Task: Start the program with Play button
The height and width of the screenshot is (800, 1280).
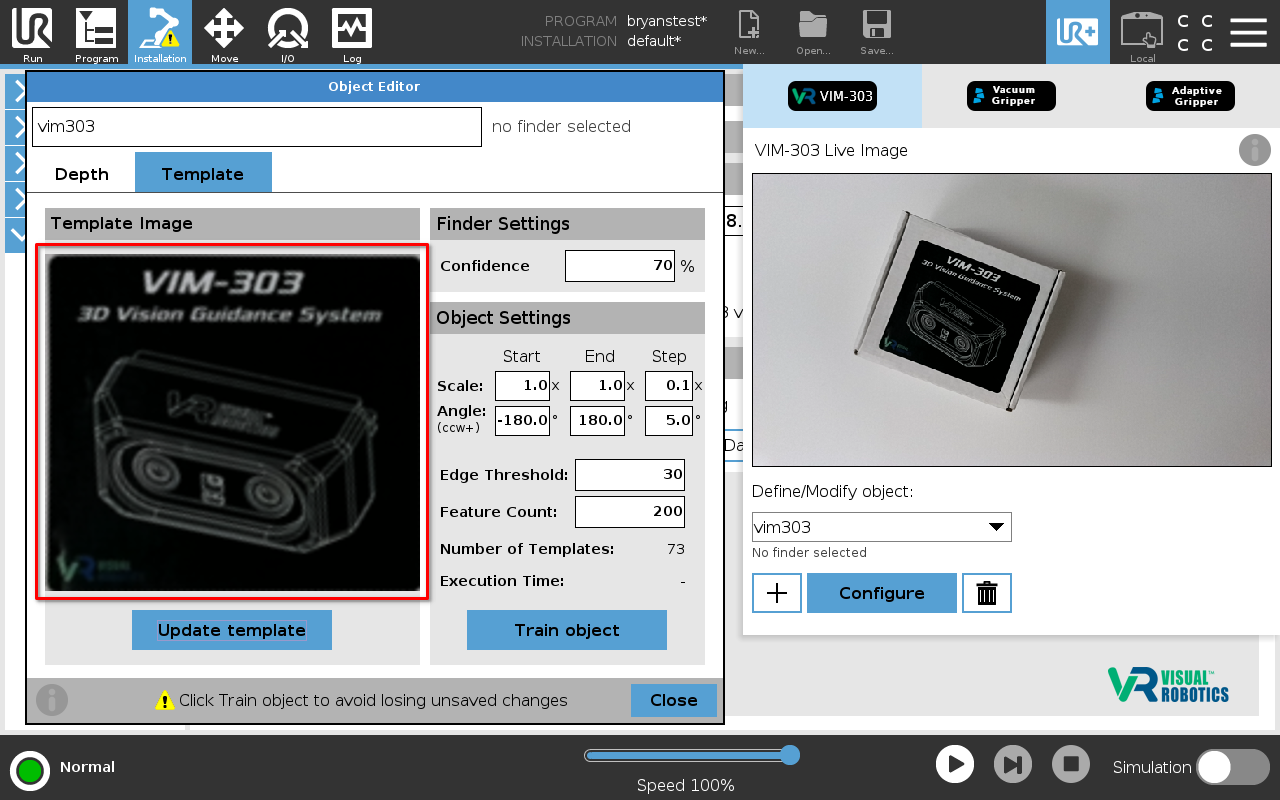Action: [955, 765]
